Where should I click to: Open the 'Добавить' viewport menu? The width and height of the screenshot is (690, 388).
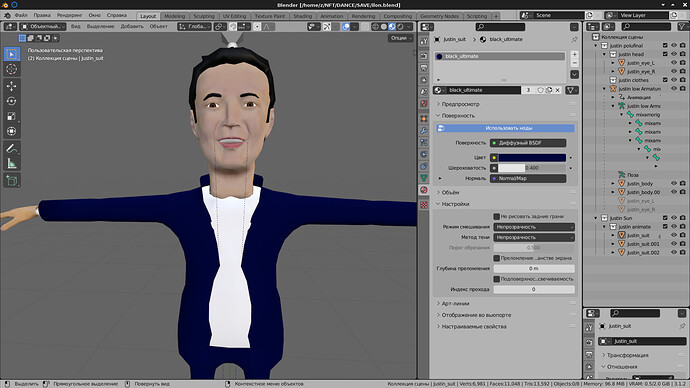tap(132, 26)
